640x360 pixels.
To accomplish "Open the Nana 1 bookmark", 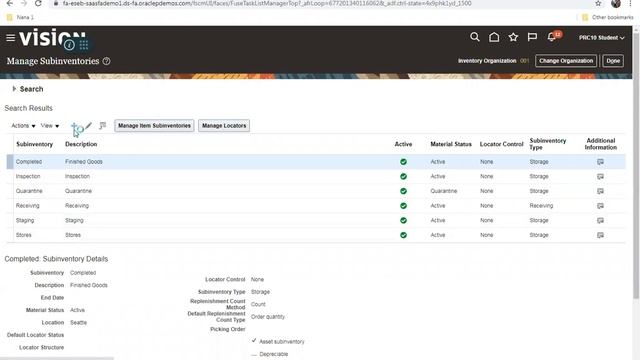I will (20, 18).
